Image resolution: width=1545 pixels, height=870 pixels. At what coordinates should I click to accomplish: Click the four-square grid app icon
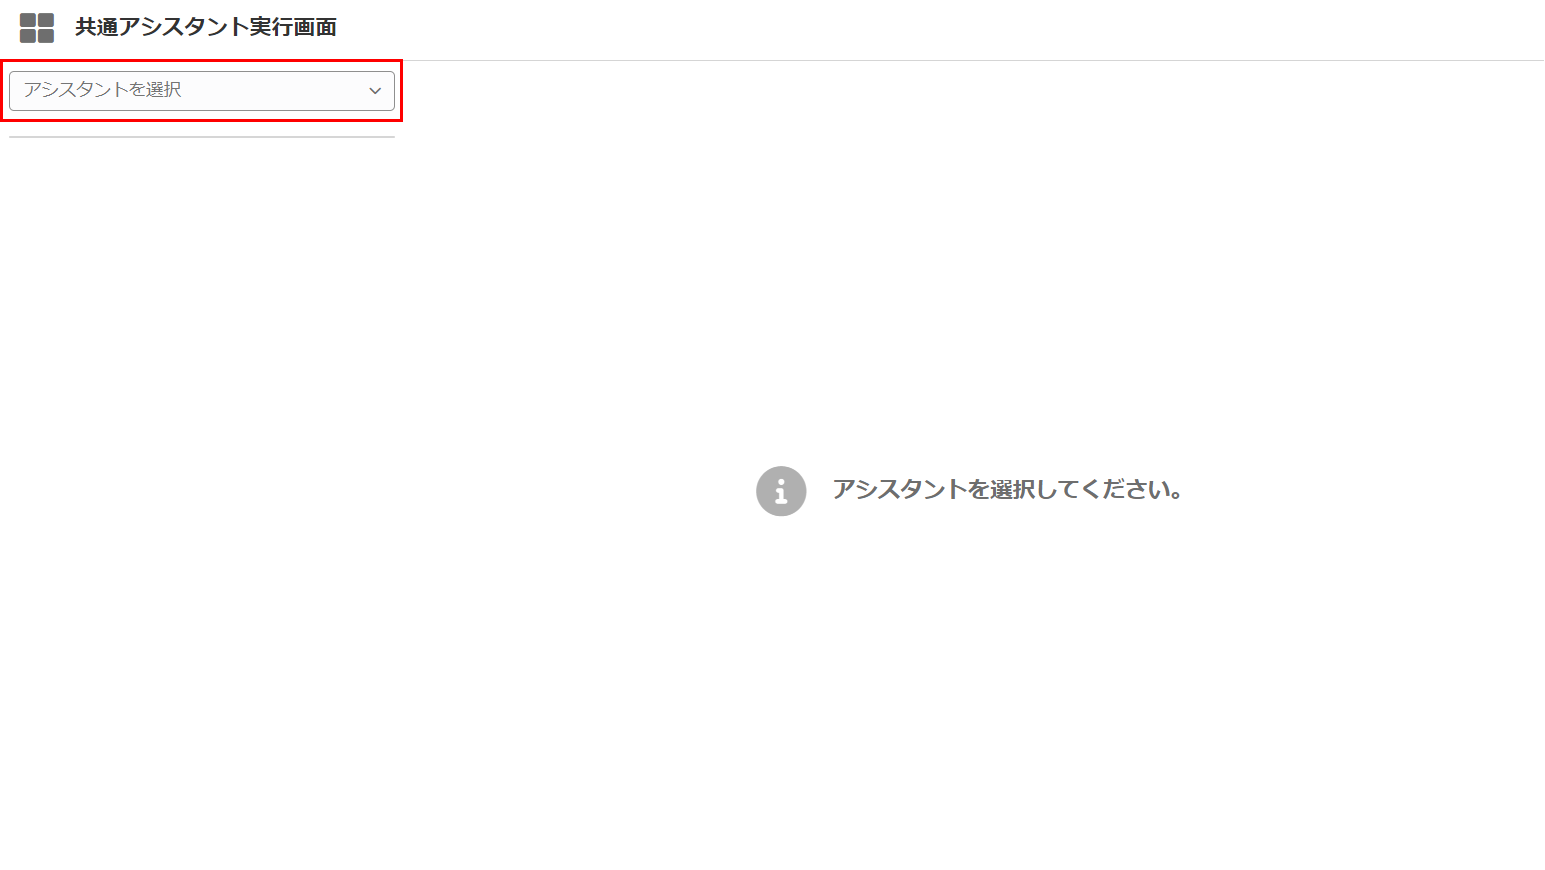[x=37, y=28]
